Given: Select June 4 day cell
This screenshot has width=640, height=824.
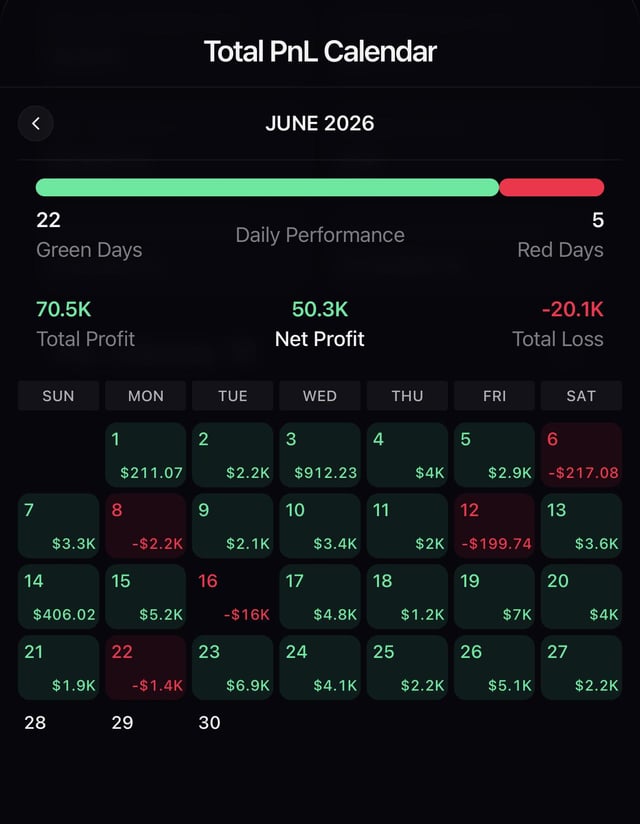Looking at the screenshot, I should point(407,455).
